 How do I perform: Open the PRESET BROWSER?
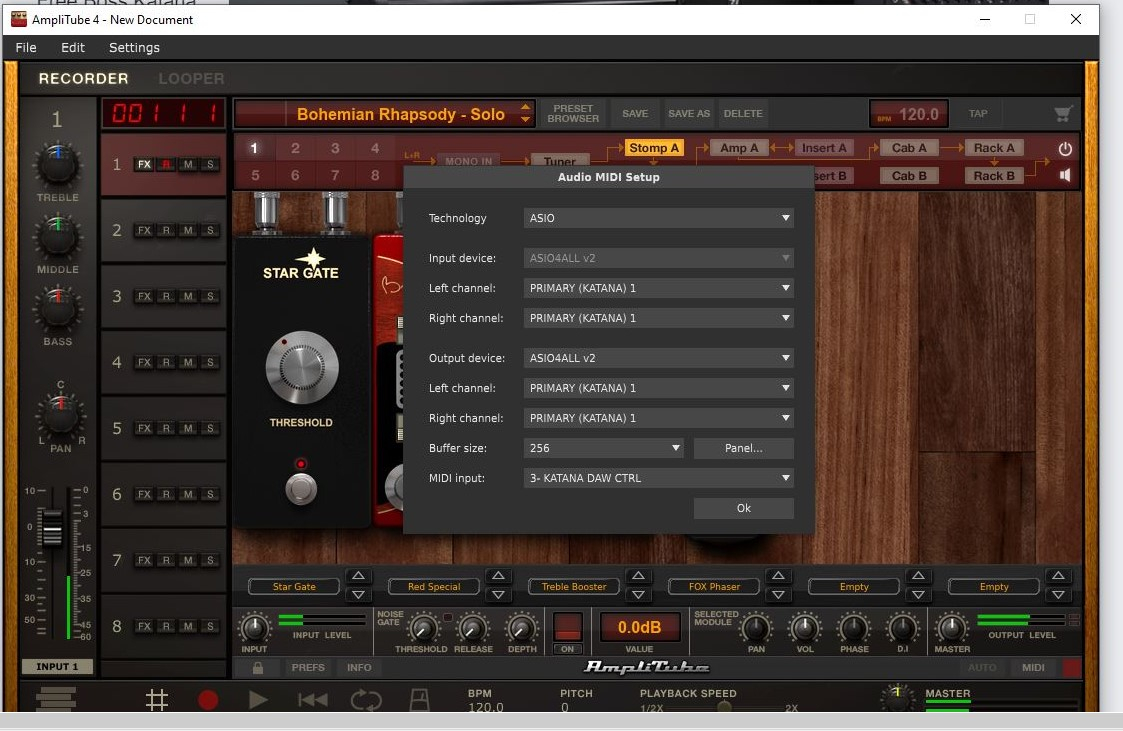tap(573, 113)
